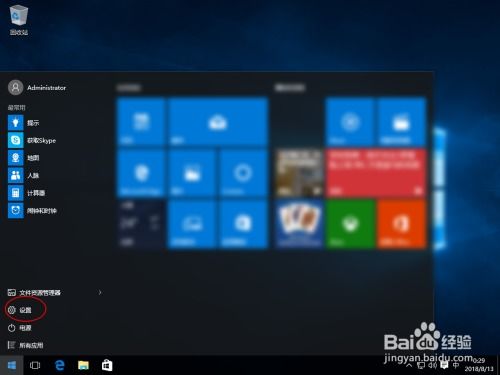Click the 电源 power option
The width and height of the screenshot is (500, 375).
[x=19, y=328]
